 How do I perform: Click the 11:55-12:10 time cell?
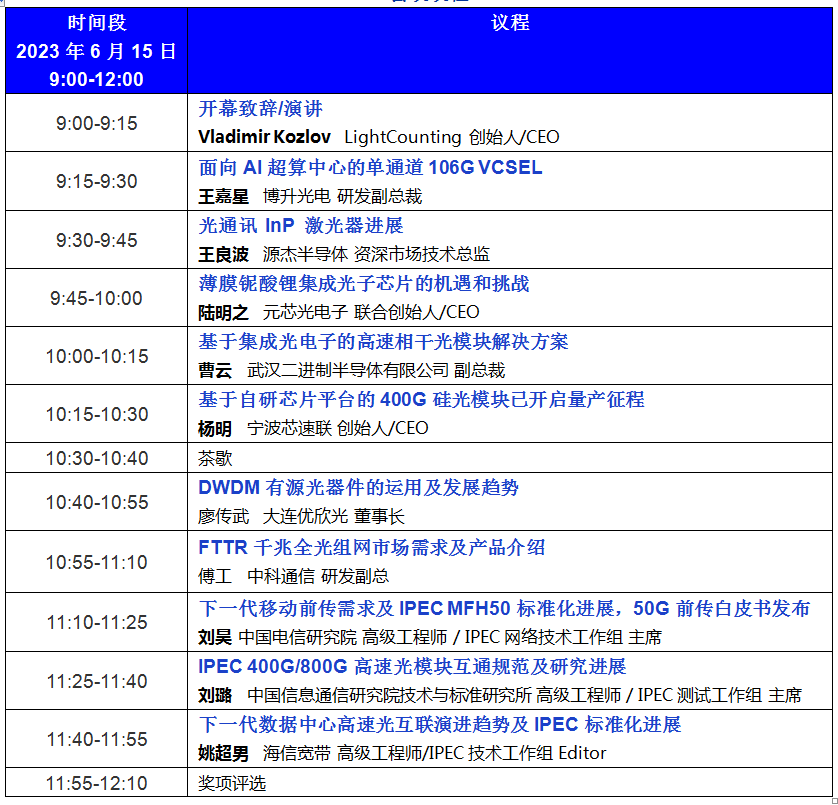point(96,783)
